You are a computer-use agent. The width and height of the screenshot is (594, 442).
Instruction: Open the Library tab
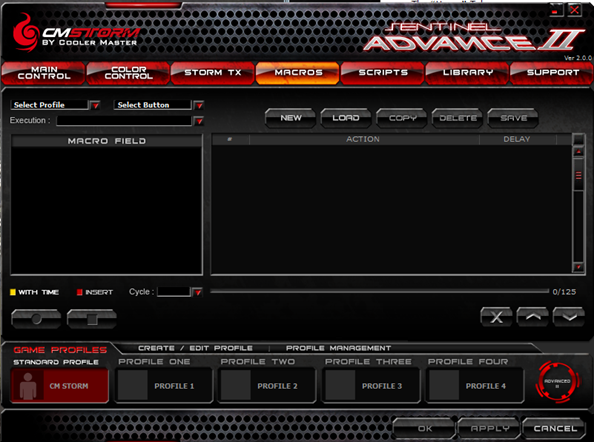tap(467, 73)
